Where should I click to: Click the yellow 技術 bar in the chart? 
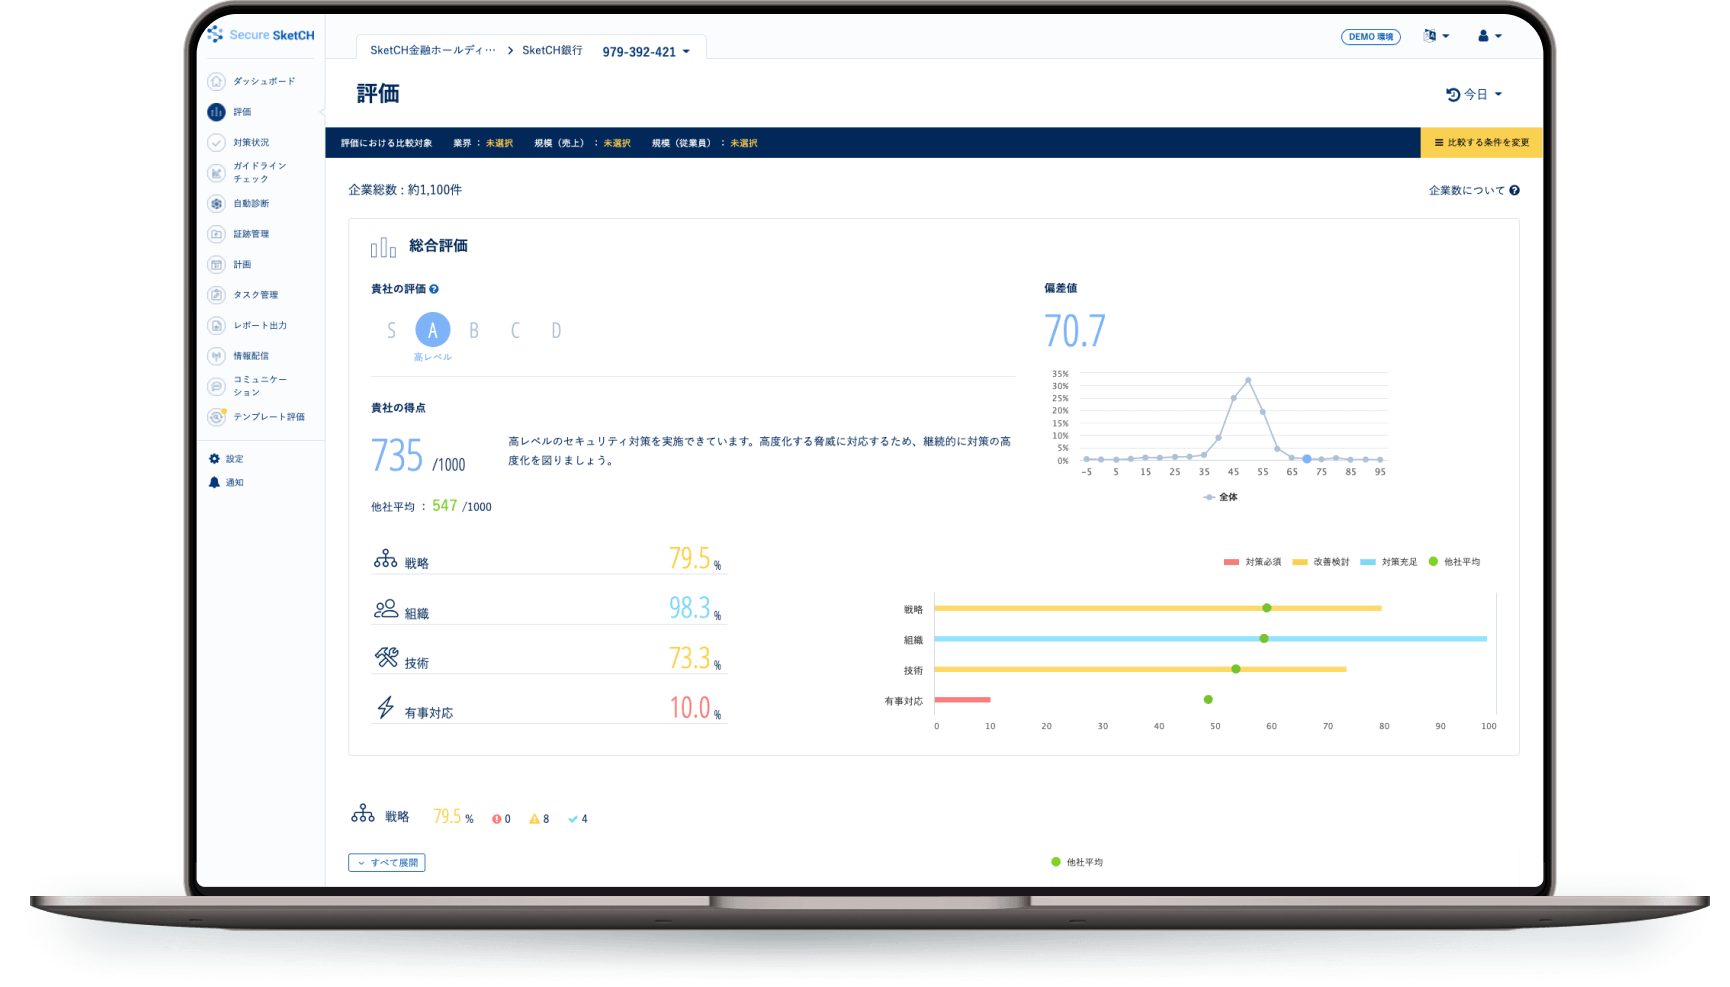[1141, 669]
